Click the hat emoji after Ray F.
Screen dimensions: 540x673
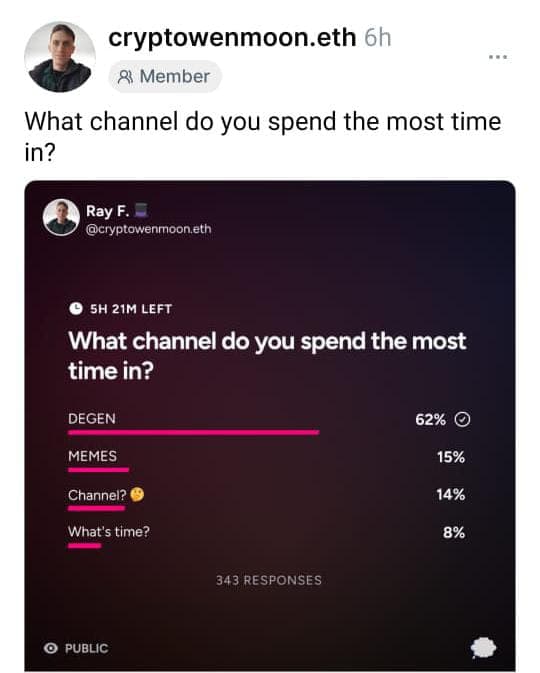[141, 211]
